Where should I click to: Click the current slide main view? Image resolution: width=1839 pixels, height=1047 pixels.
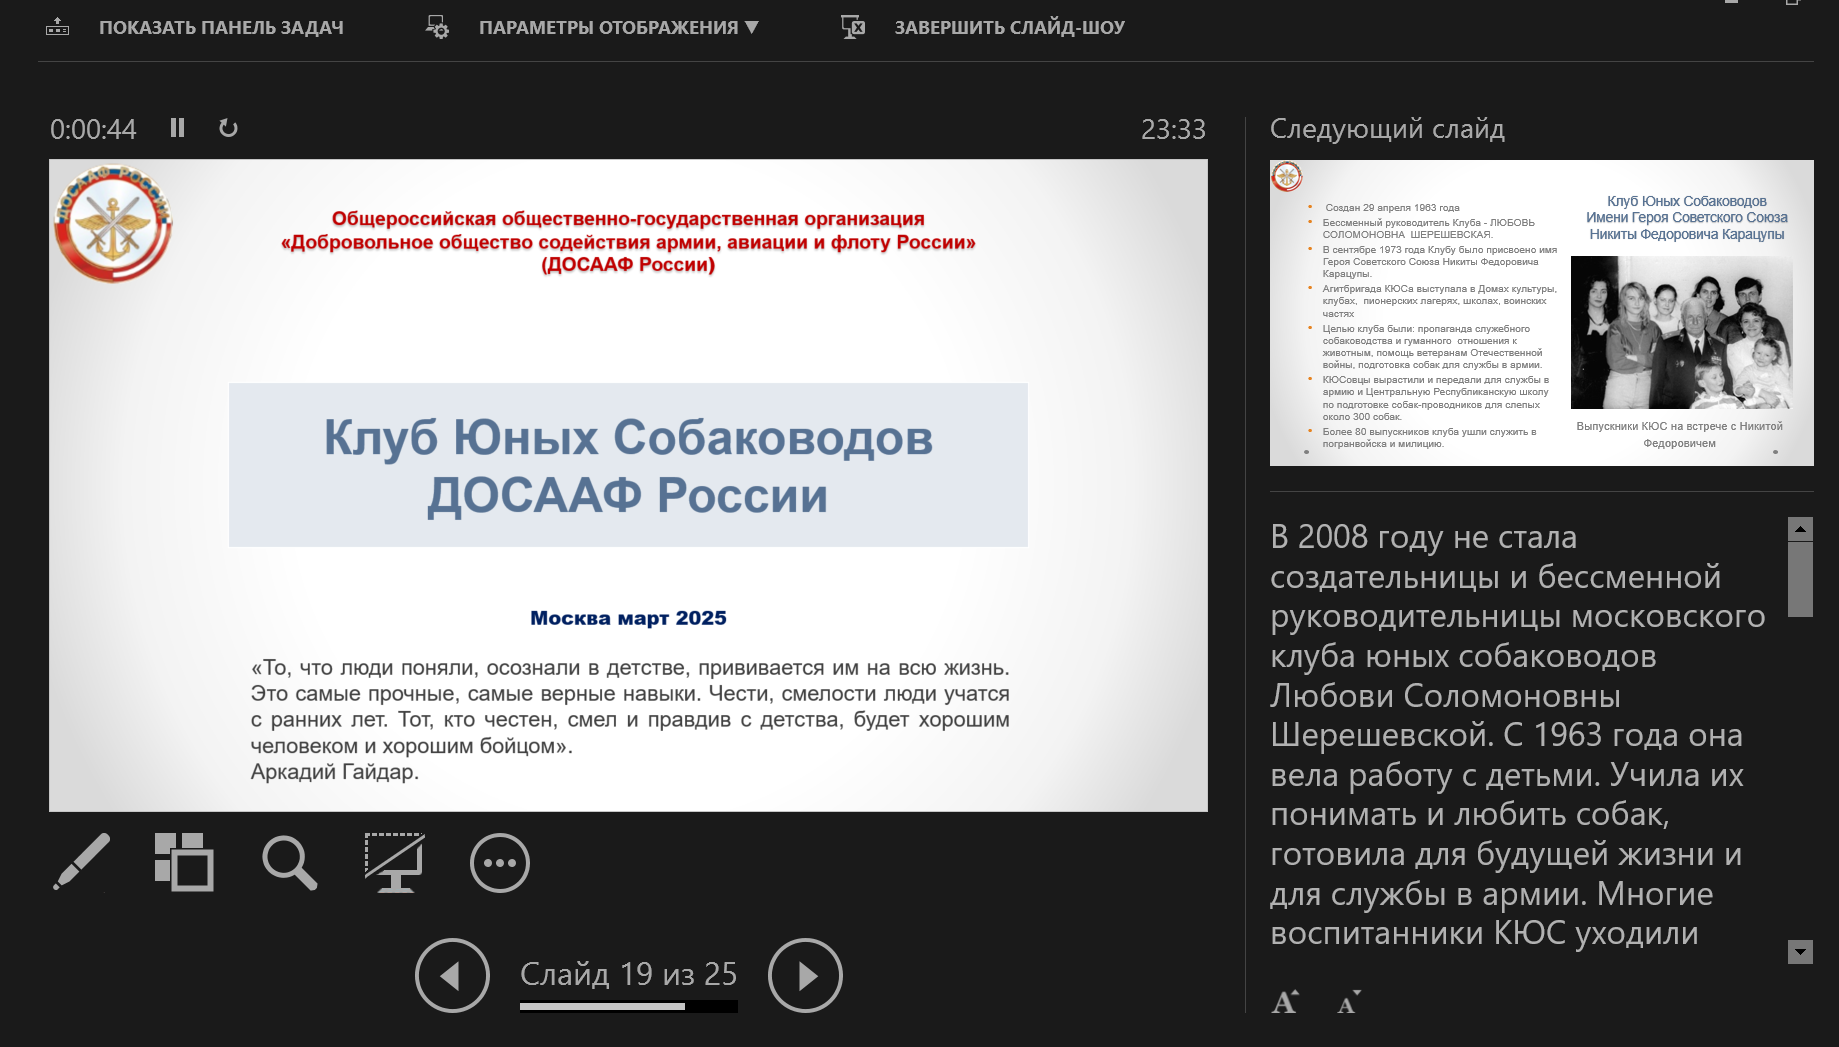point(628,485)
